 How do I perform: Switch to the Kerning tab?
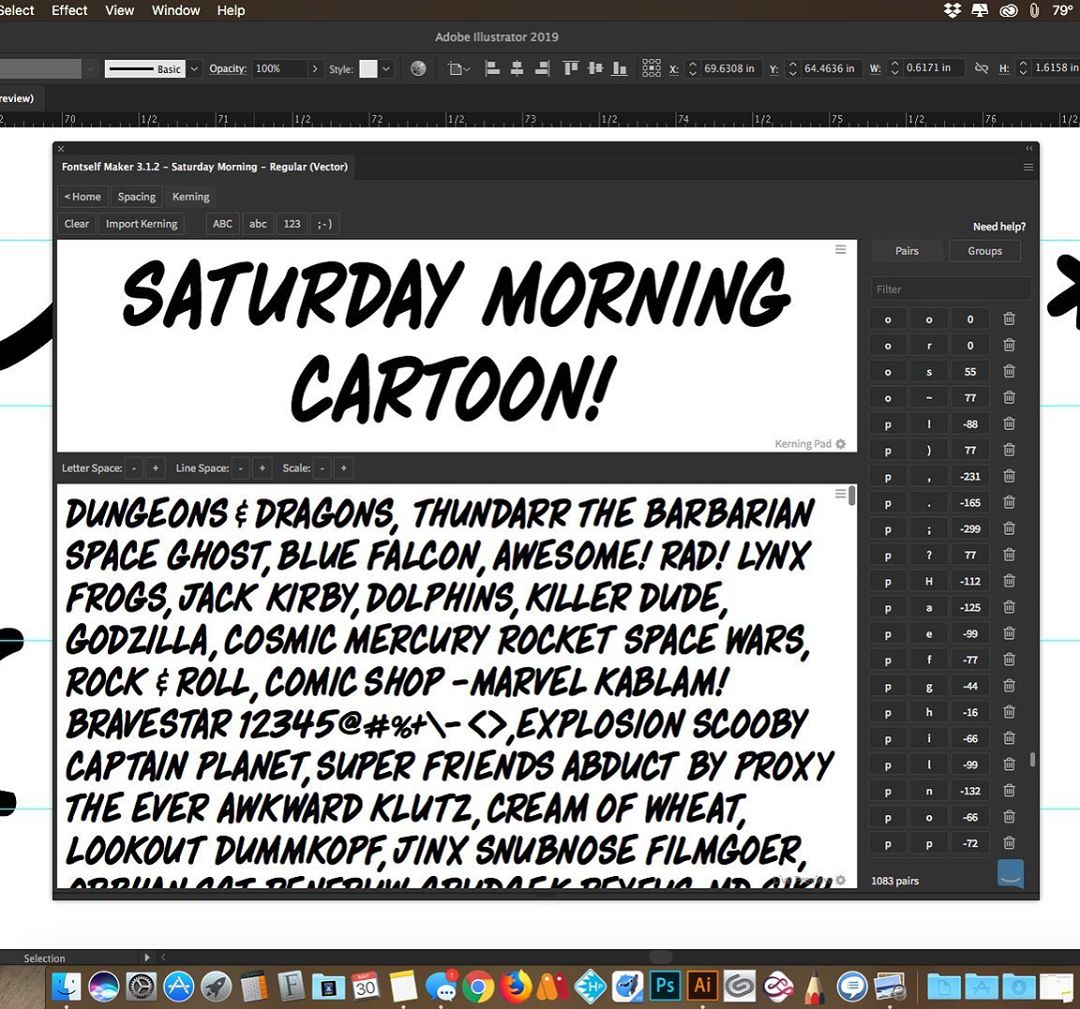click(191, 196)
